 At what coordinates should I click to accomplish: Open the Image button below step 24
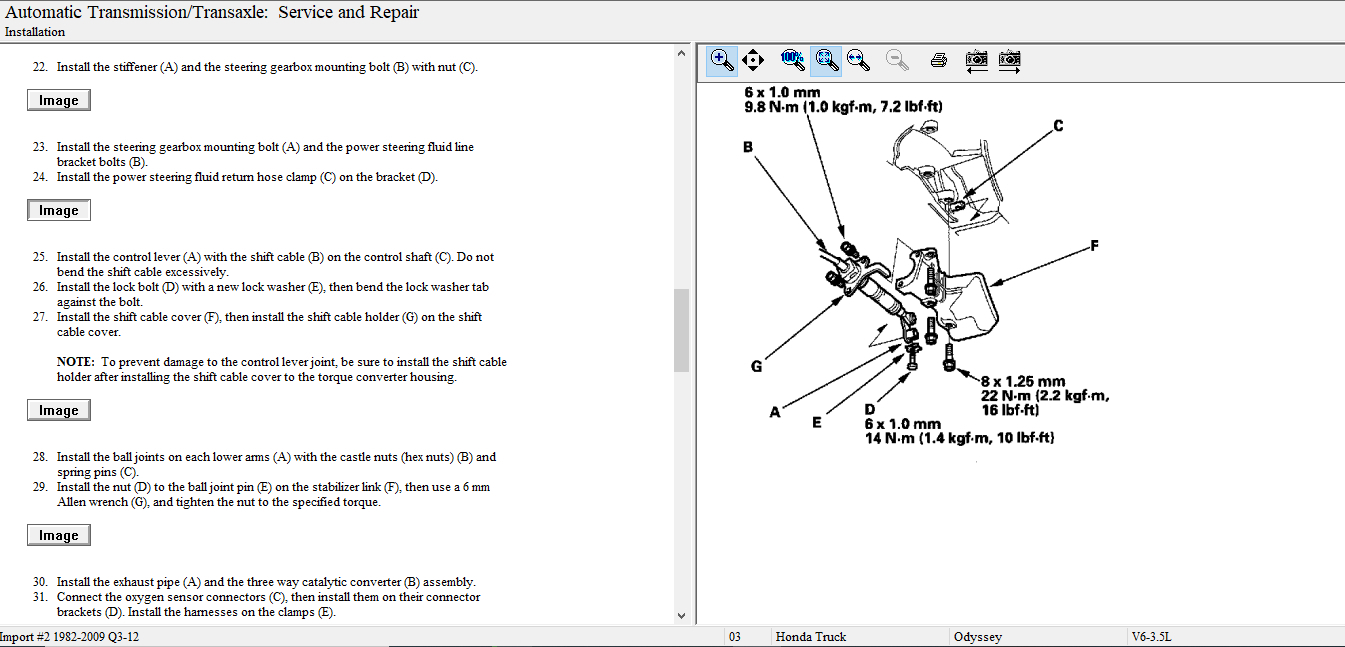click(59, 211)
